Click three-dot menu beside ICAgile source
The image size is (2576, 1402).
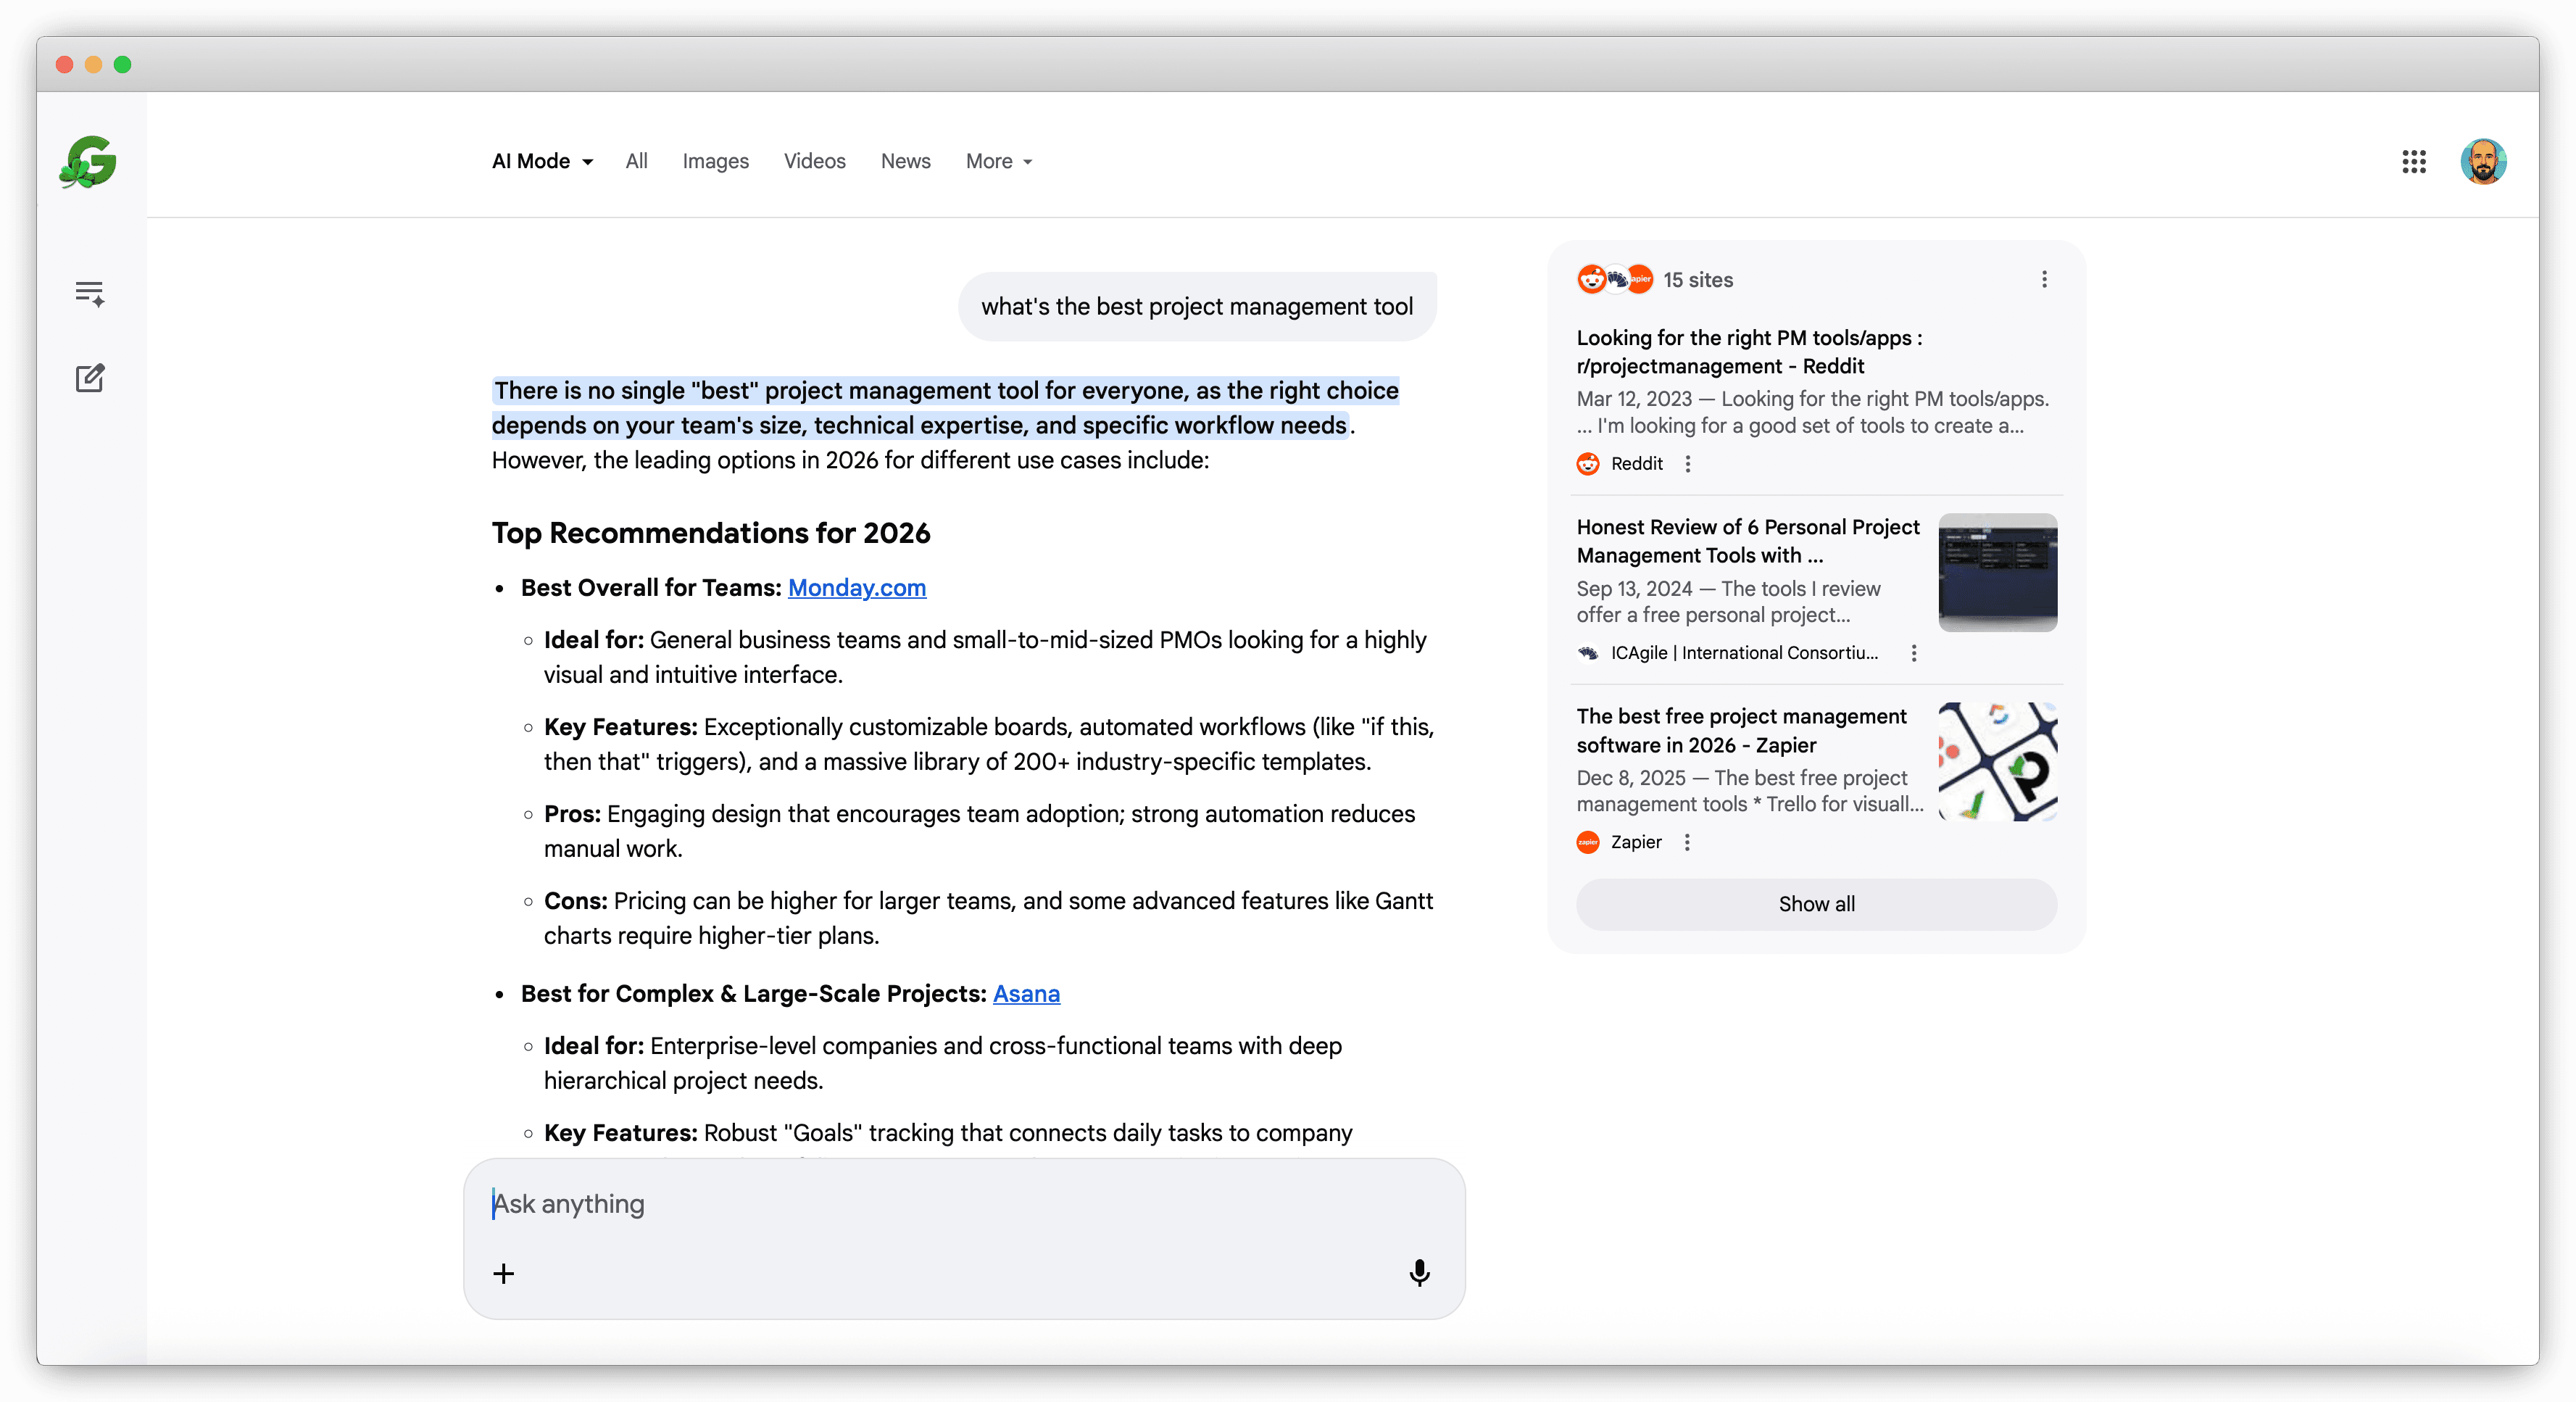click(1913, 653)
